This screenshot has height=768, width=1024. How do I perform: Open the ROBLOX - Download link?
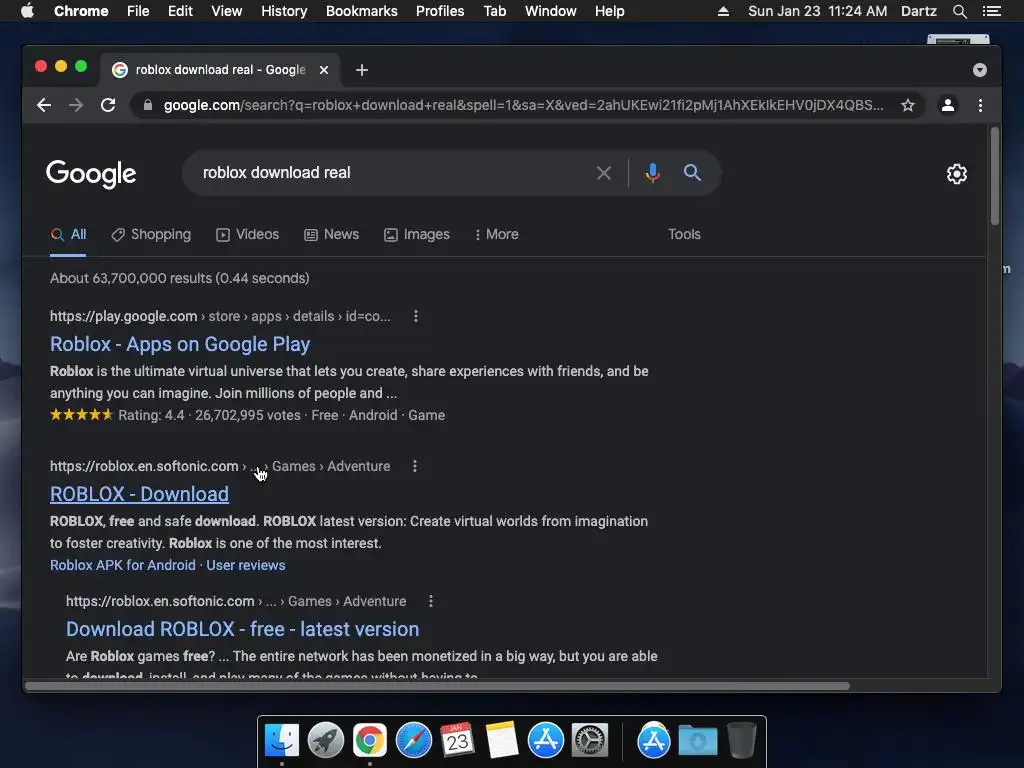pos(139,494)
